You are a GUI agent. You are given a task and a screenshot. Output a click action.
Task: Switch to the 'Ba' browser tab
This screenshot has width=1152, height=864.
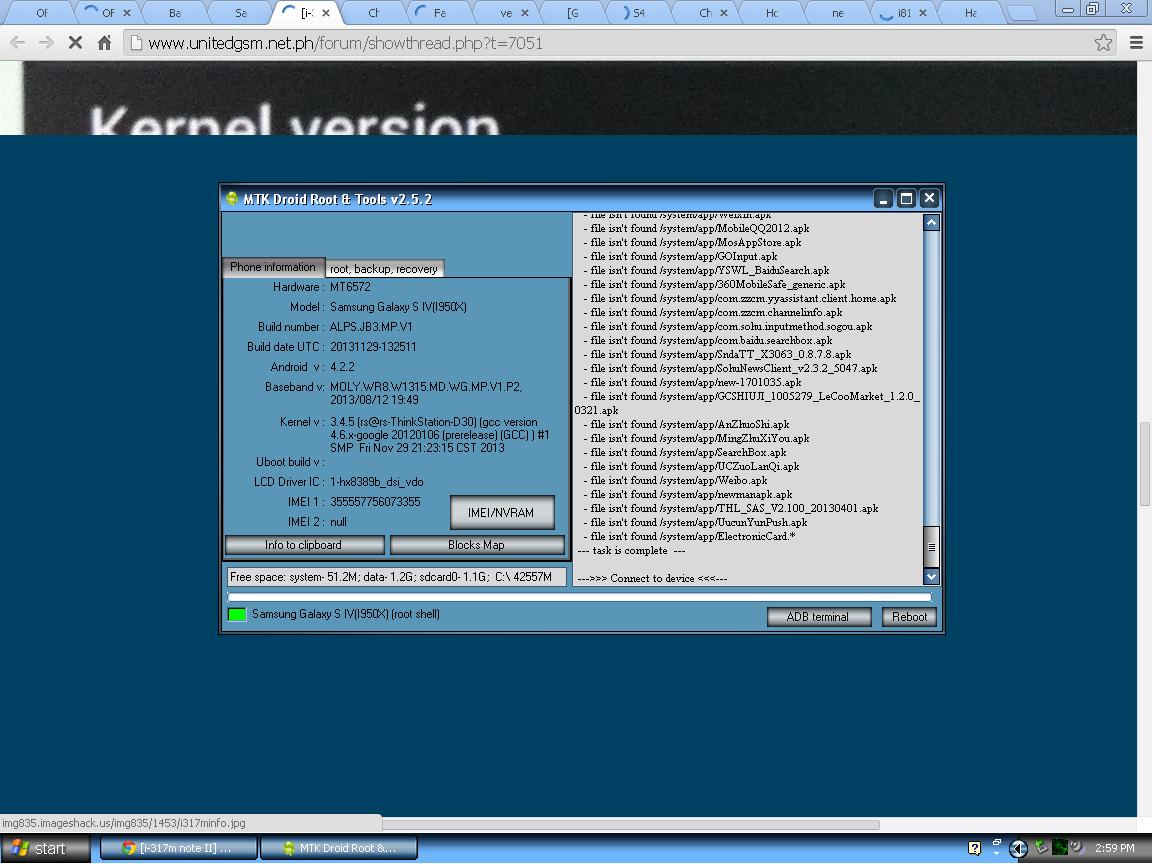click(x=175, y=12)
